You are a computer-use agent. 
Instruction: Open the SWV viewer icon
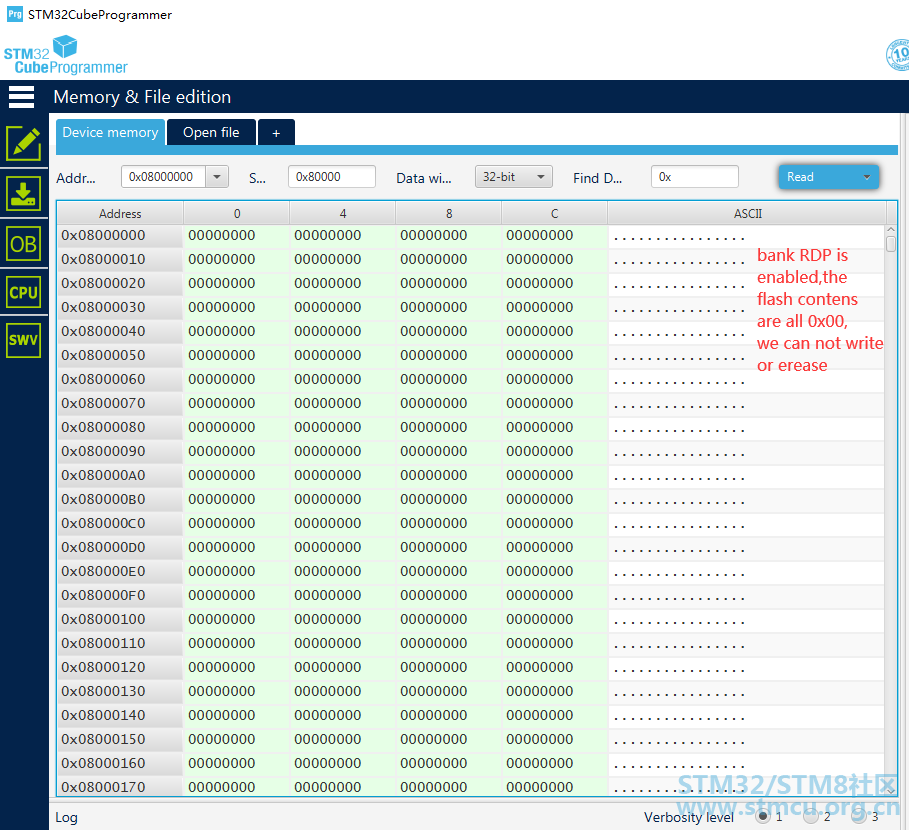24,340
